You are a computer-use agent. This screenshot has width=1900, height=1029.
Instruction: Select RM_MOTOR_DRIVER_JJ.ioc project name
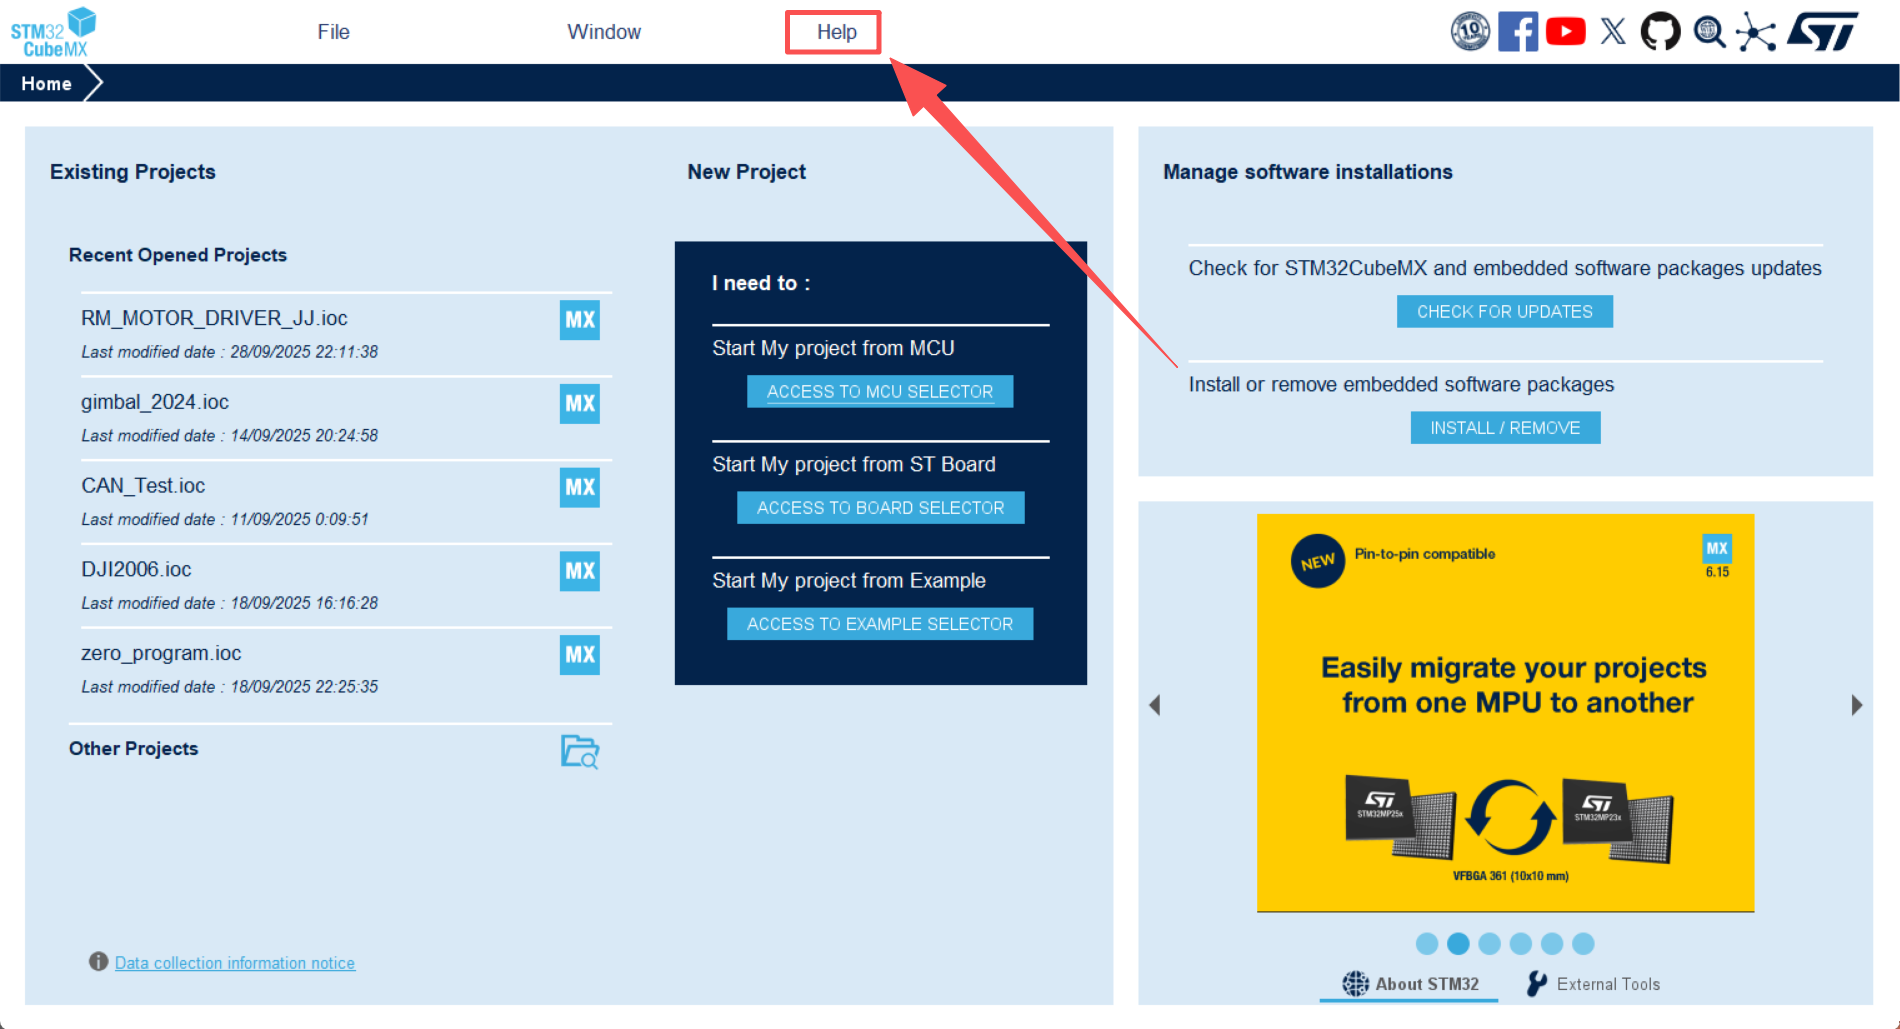pyautogui.click(x=214, y=318)
